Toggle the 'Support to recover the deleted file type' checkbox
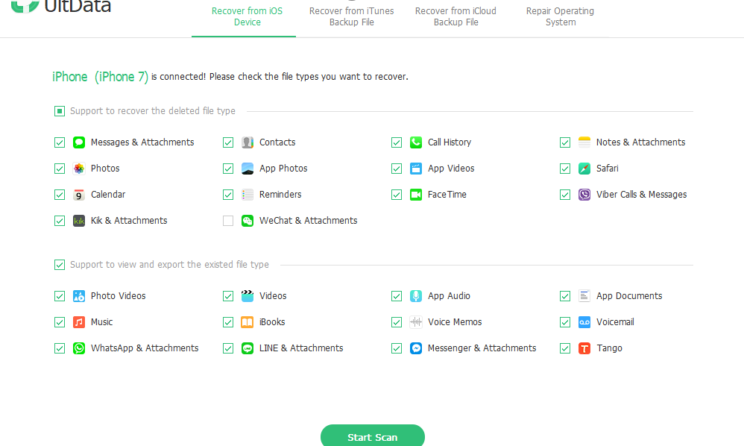Screen dimensions: 744x446 tap(59, 111)
